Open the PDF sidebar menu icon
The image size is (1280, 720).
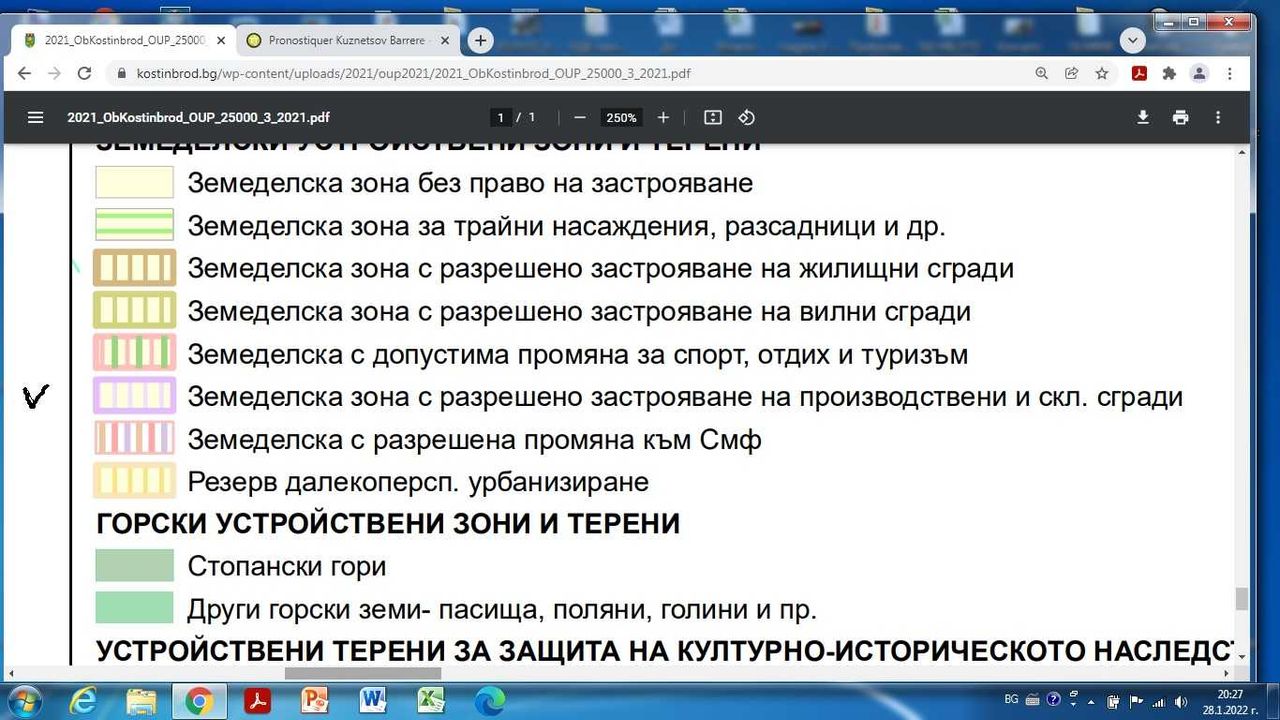pos(36,117)
